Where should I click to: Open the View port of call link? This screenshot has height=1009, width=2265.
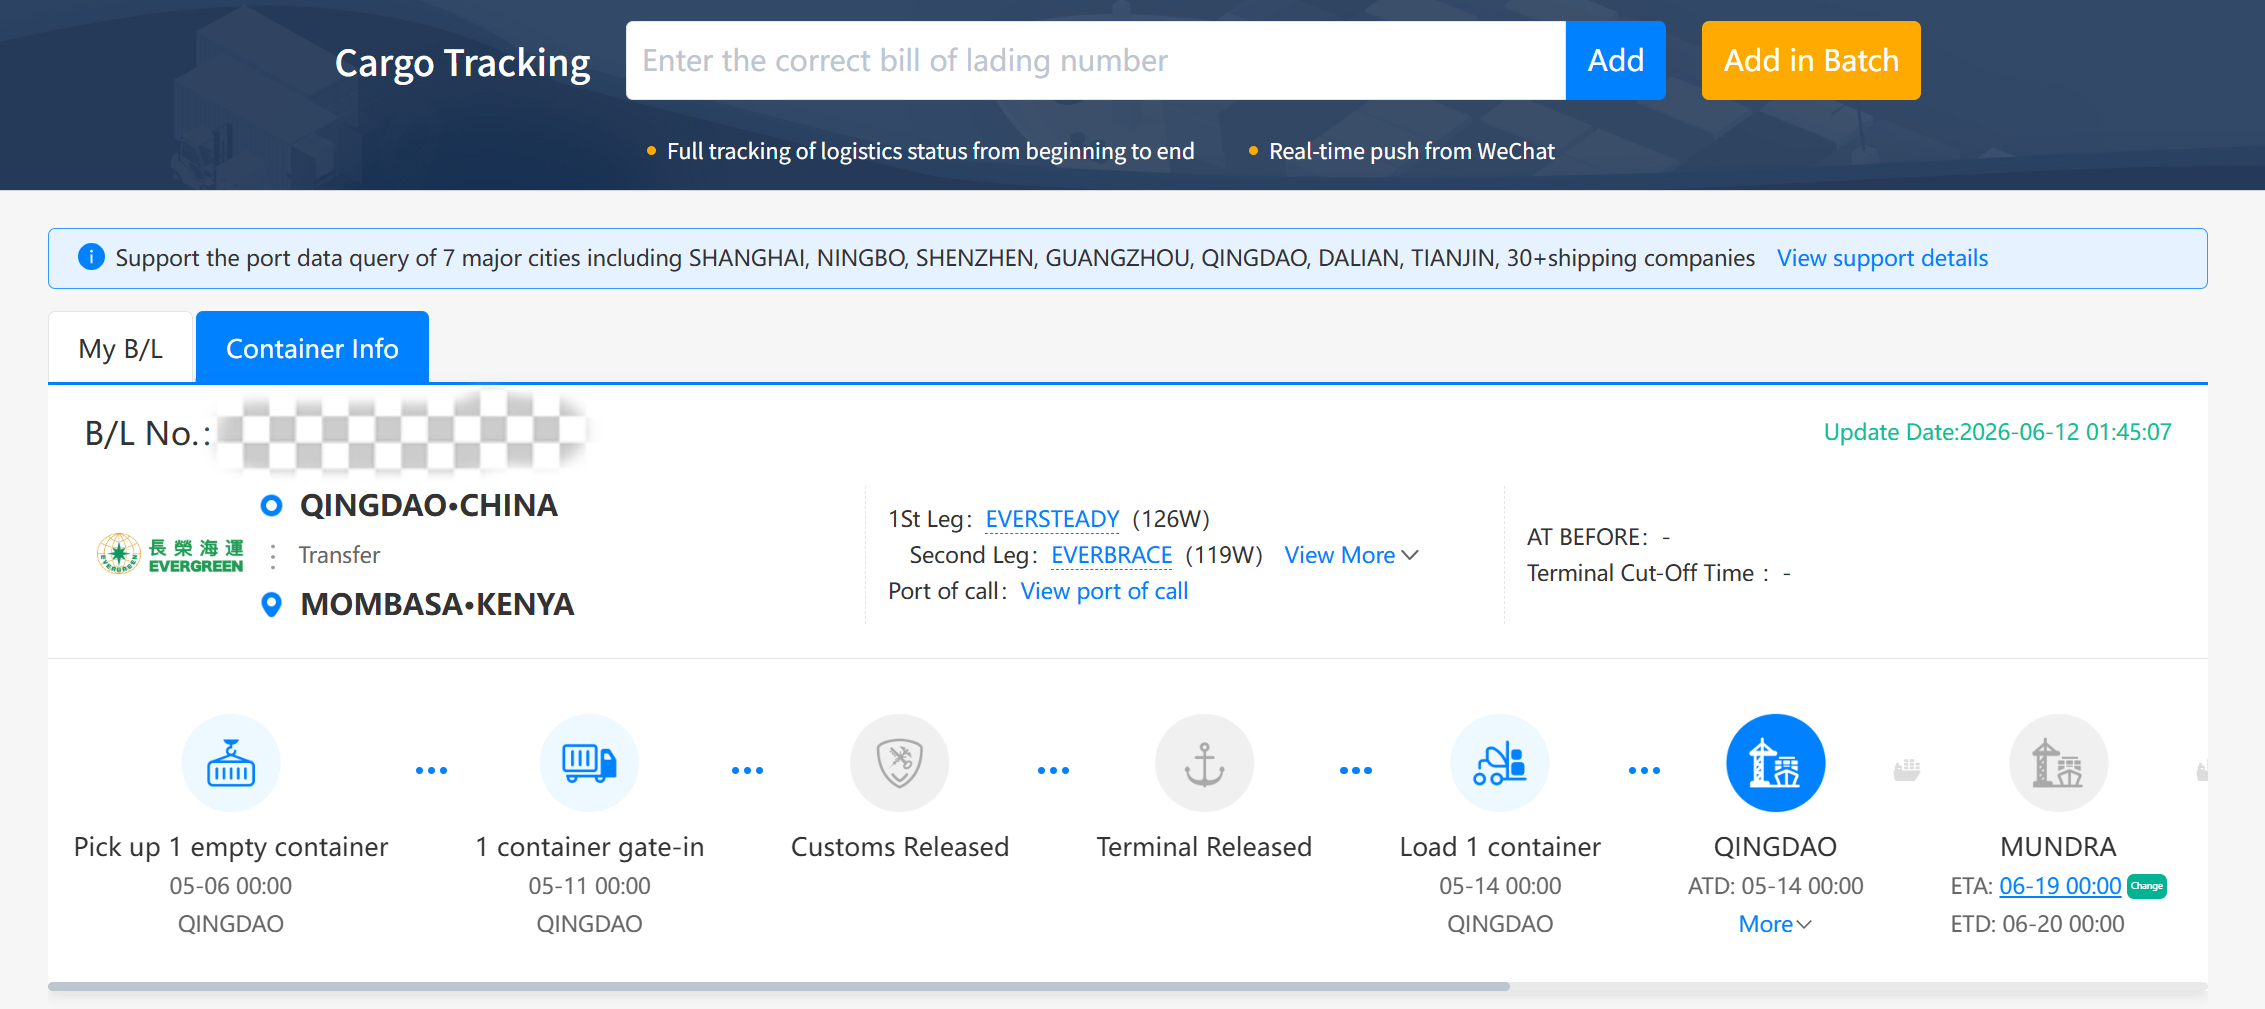pyautogui.click(x=1104, y=591)
